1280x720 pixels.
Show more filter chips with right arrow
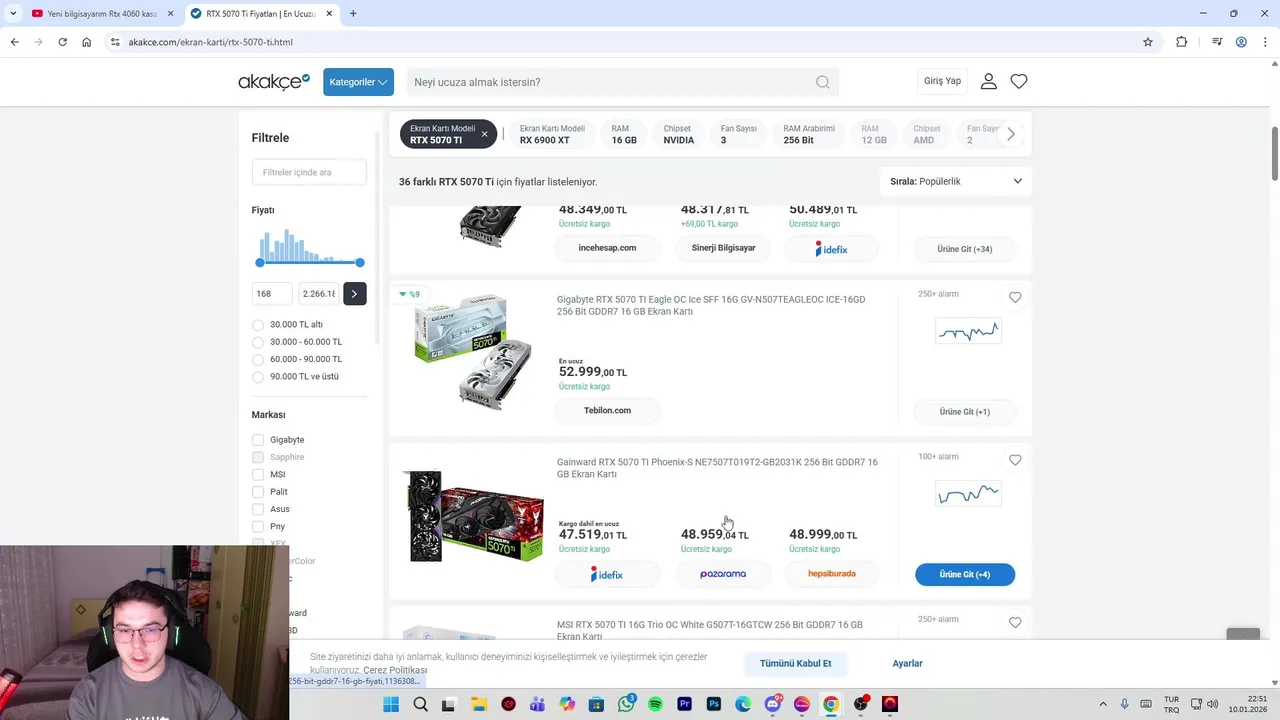(1011, 134)
